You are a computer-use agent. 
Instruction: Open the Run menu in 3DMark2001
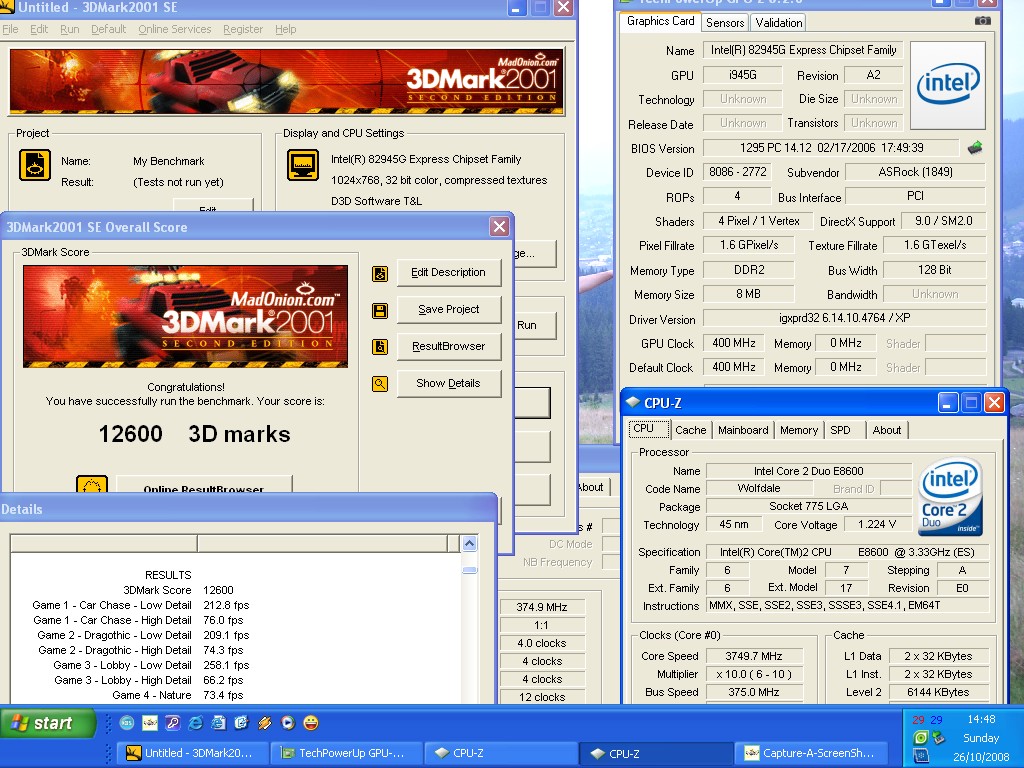coord(69,29)
